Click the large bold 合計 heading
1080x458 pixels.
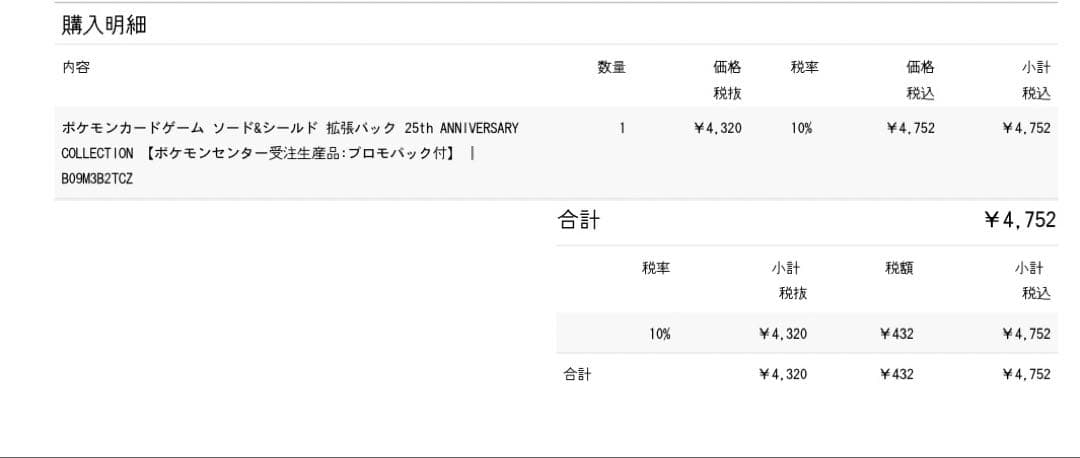click(x=579, y=221)
